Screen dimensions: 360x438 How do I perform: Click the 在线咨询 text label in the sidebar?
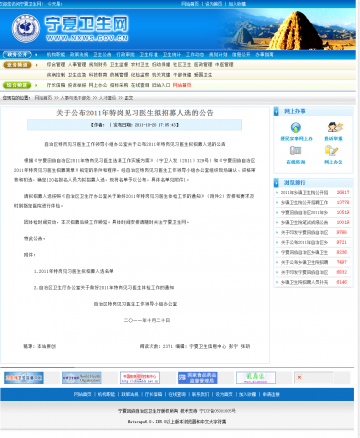tap(296, 162)
